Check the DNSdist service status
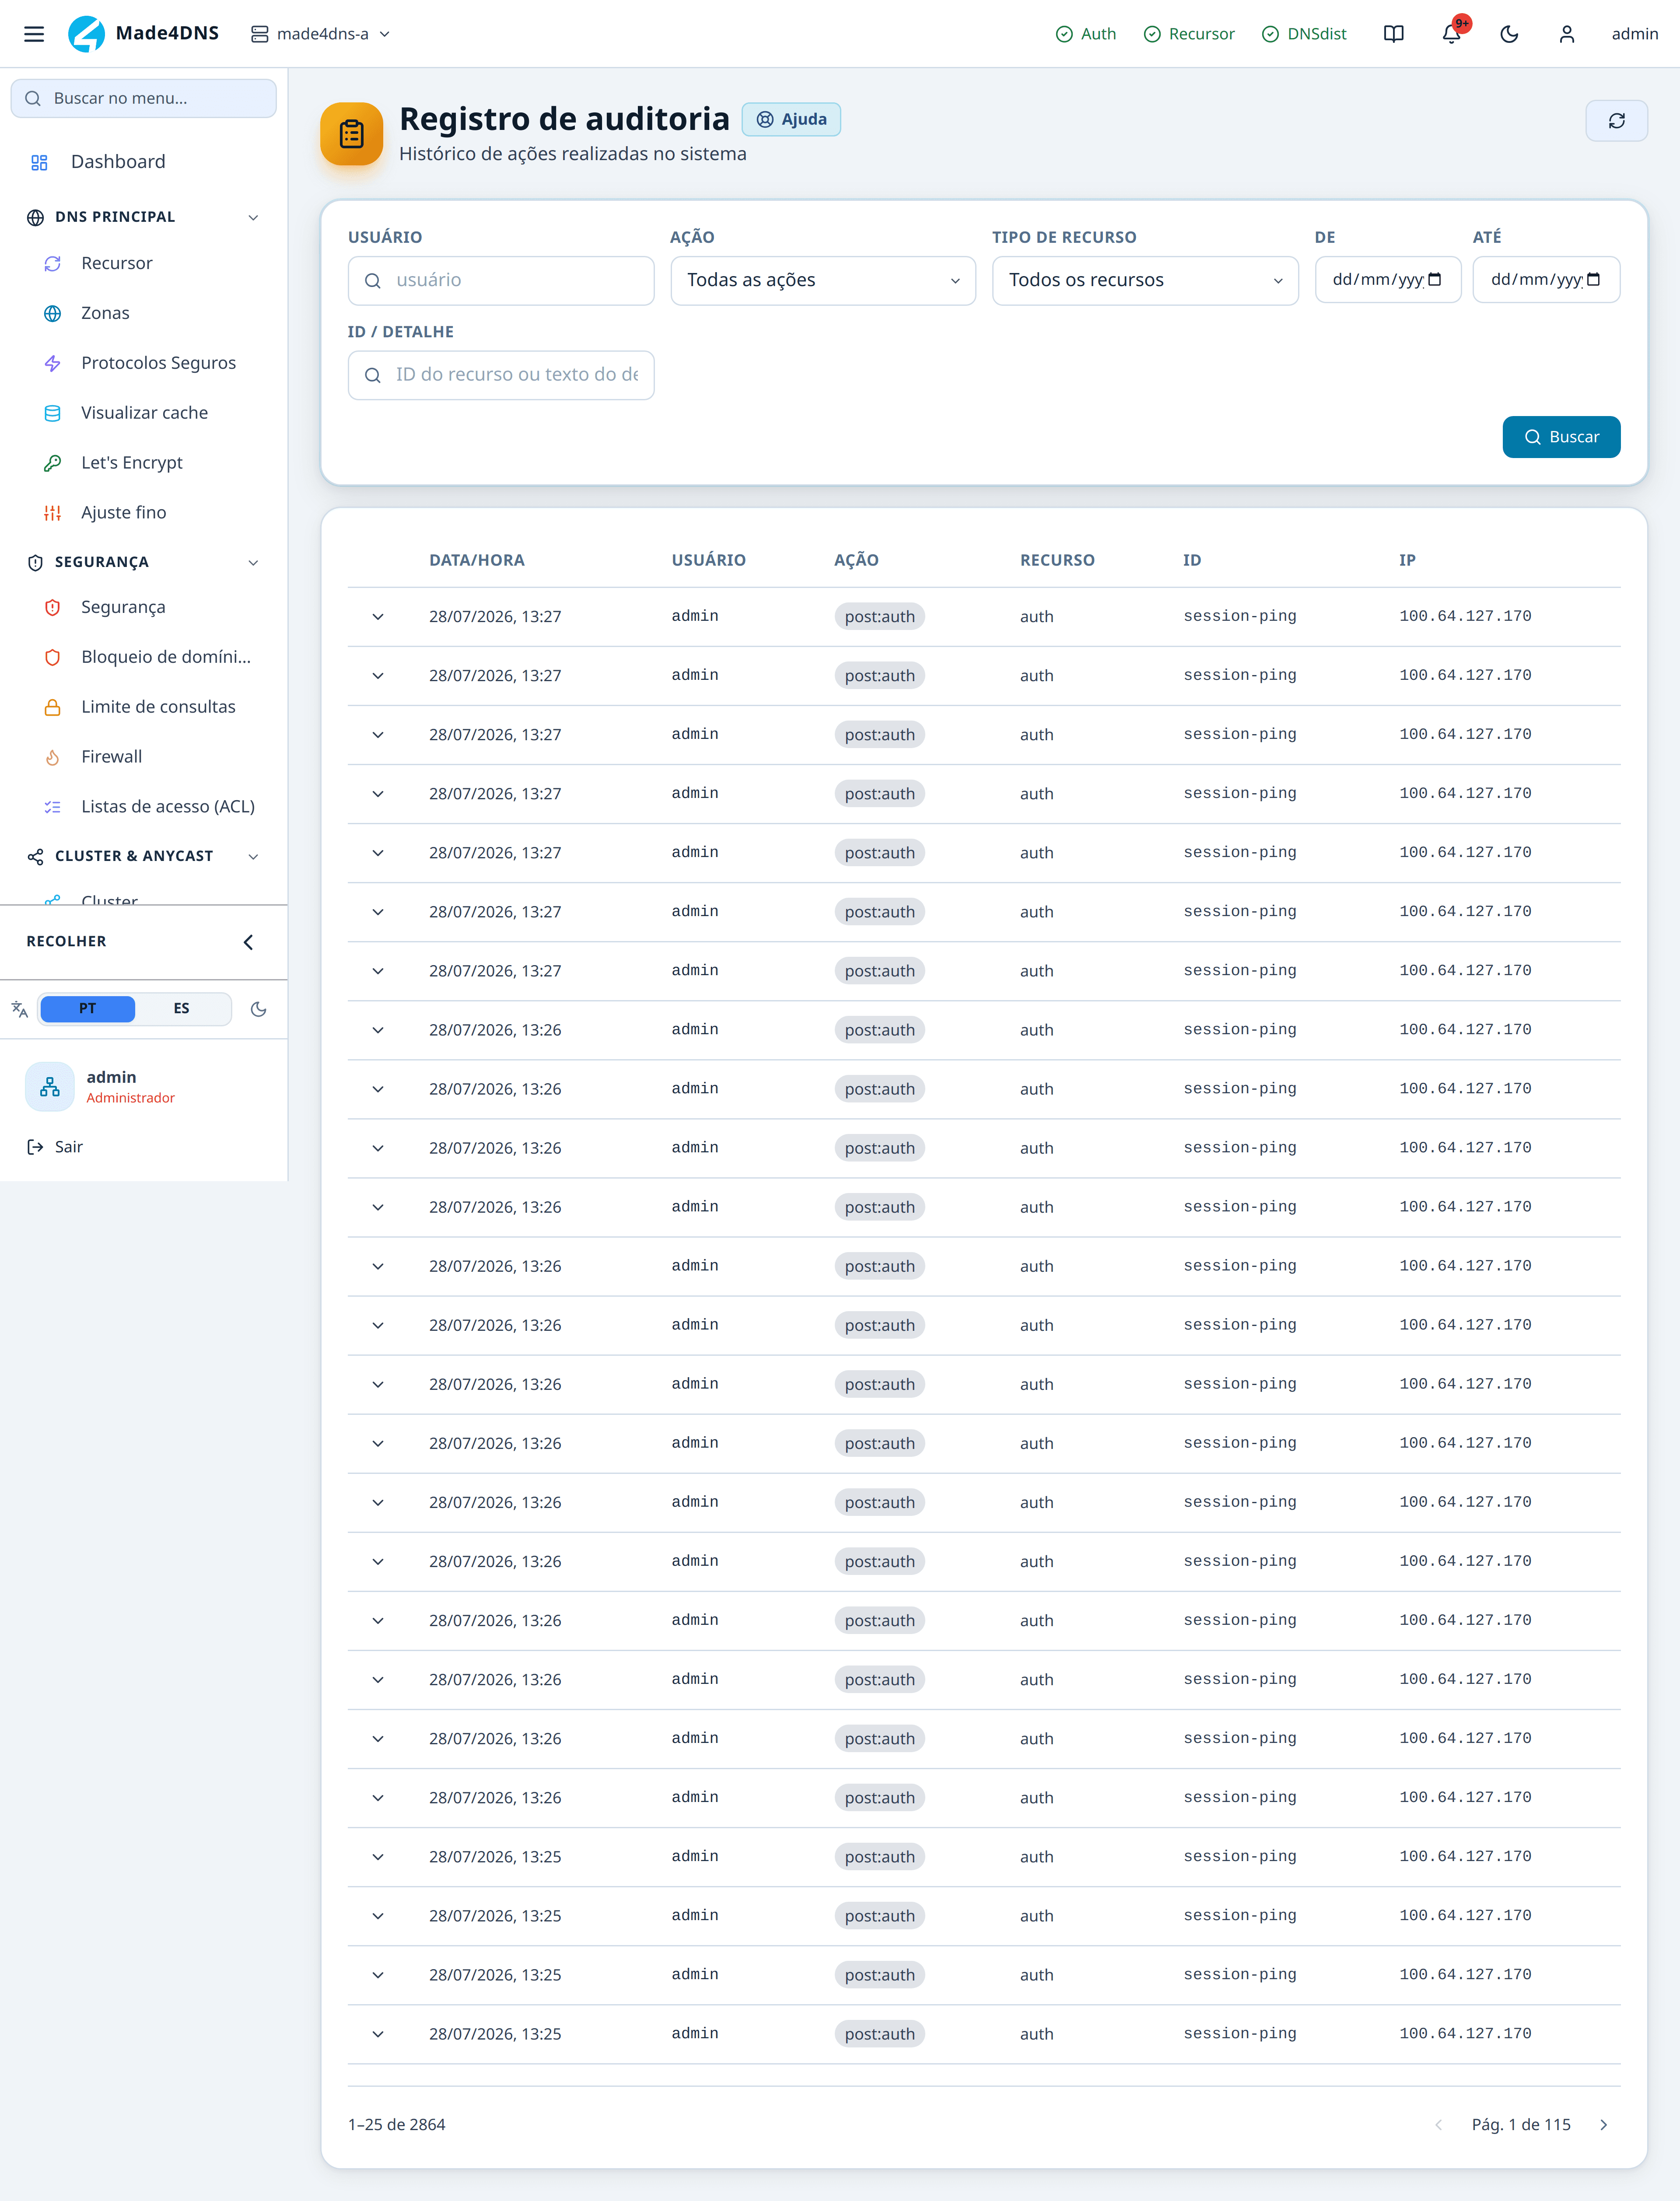Image resolution: width=1680 pixels, height=2201 pixels. [x=1304, y=34]
